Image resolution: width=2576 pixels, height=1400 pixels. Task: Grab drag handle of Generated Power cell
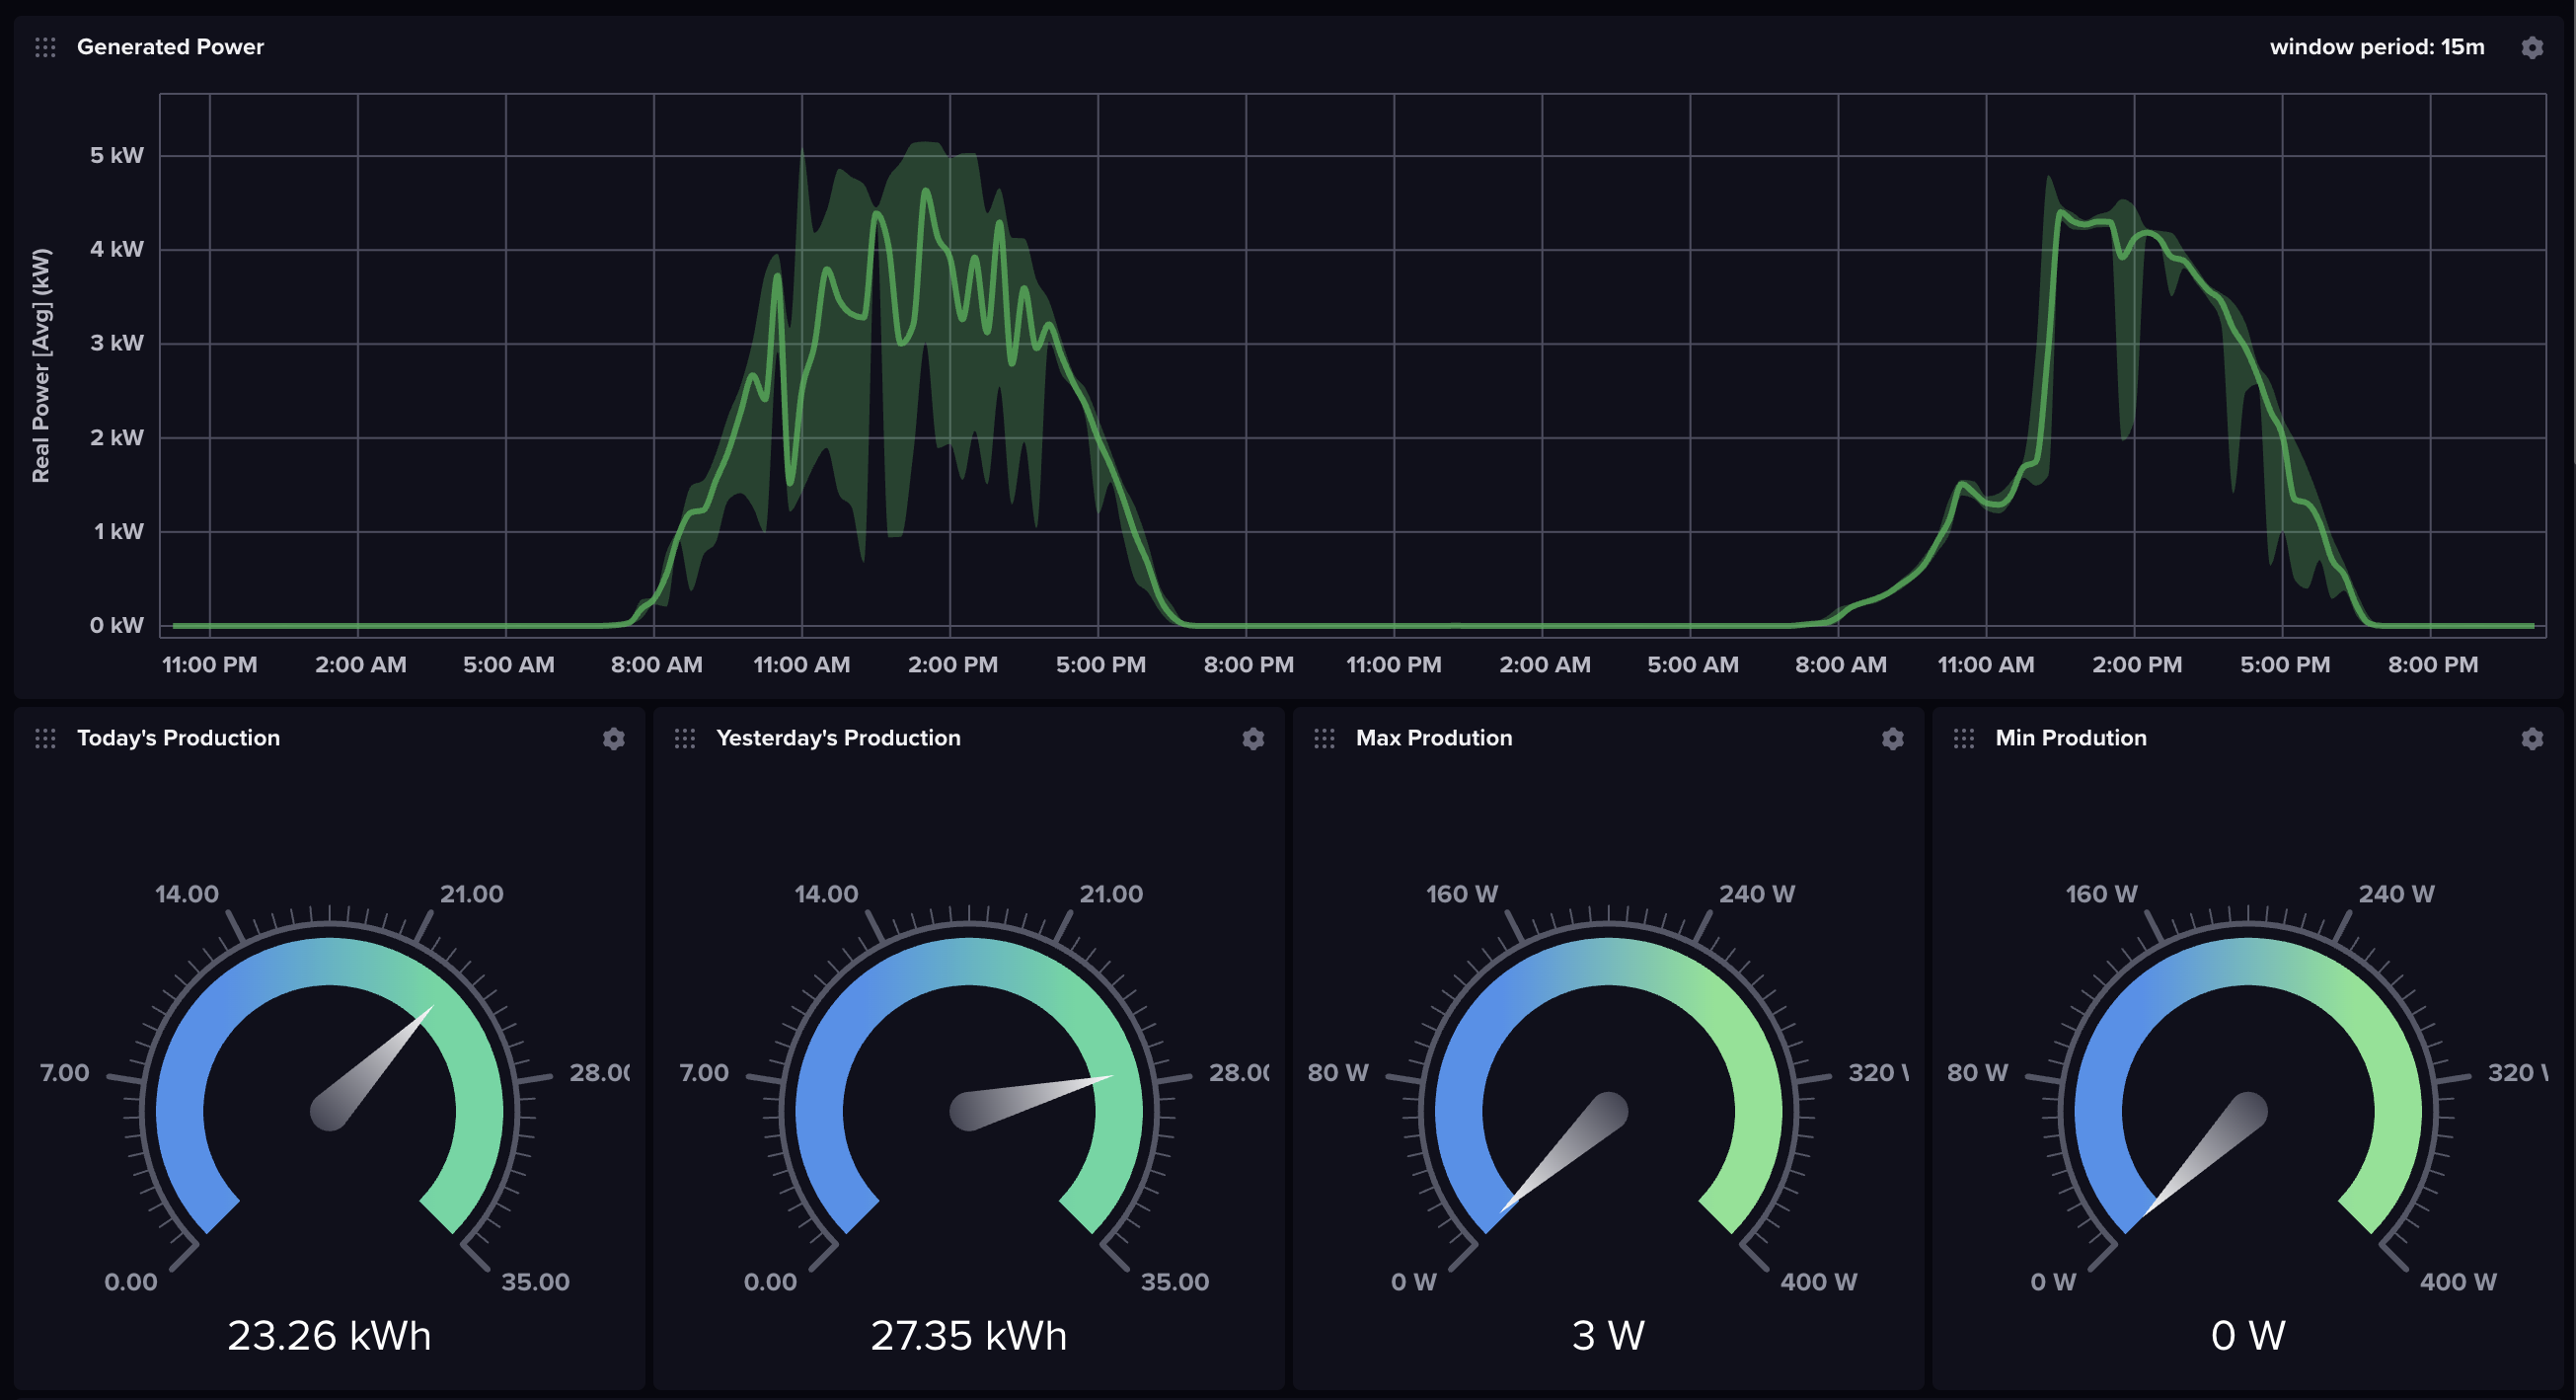point(45,47)
